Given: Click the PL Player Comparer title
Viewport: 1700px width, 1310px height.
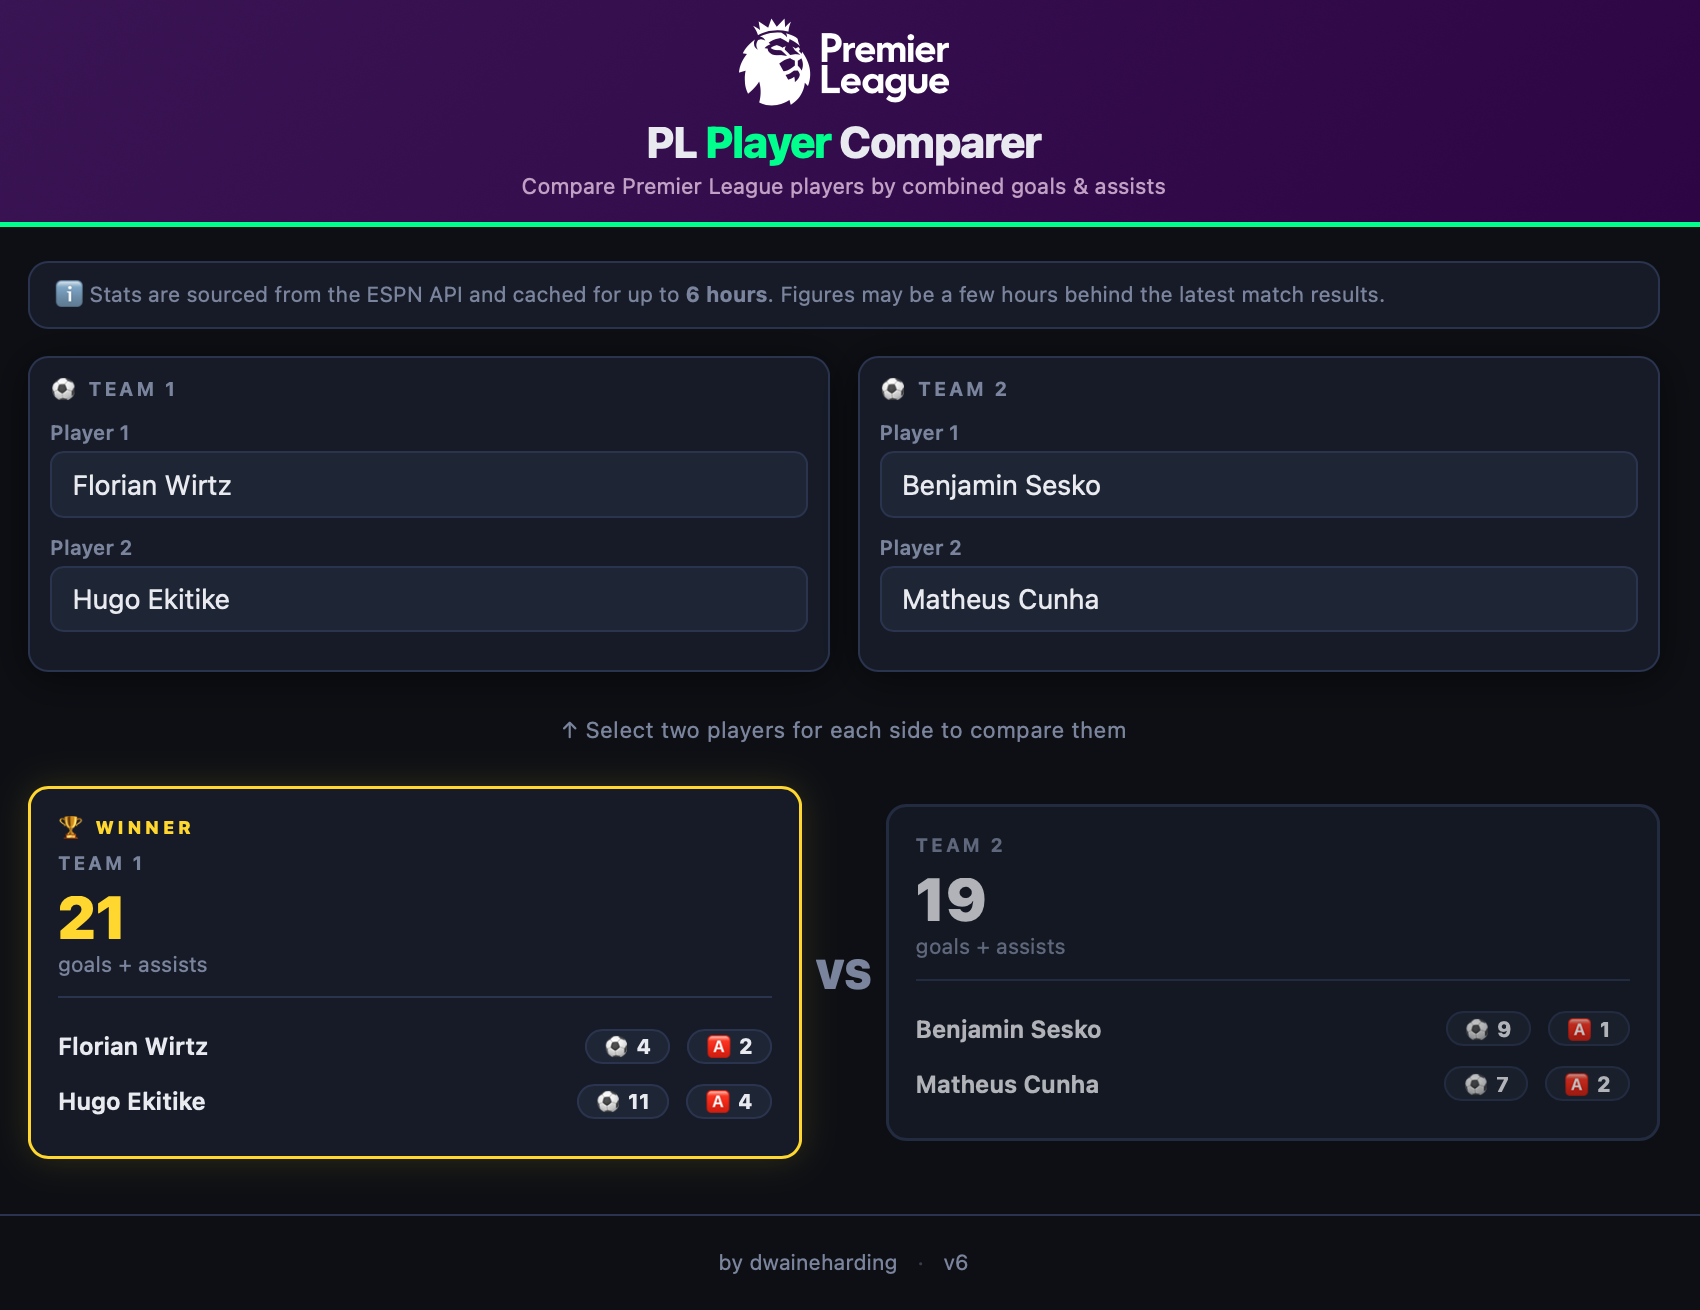Looking at the screenshot, I should pyautogui.click(x=843, y=144).
